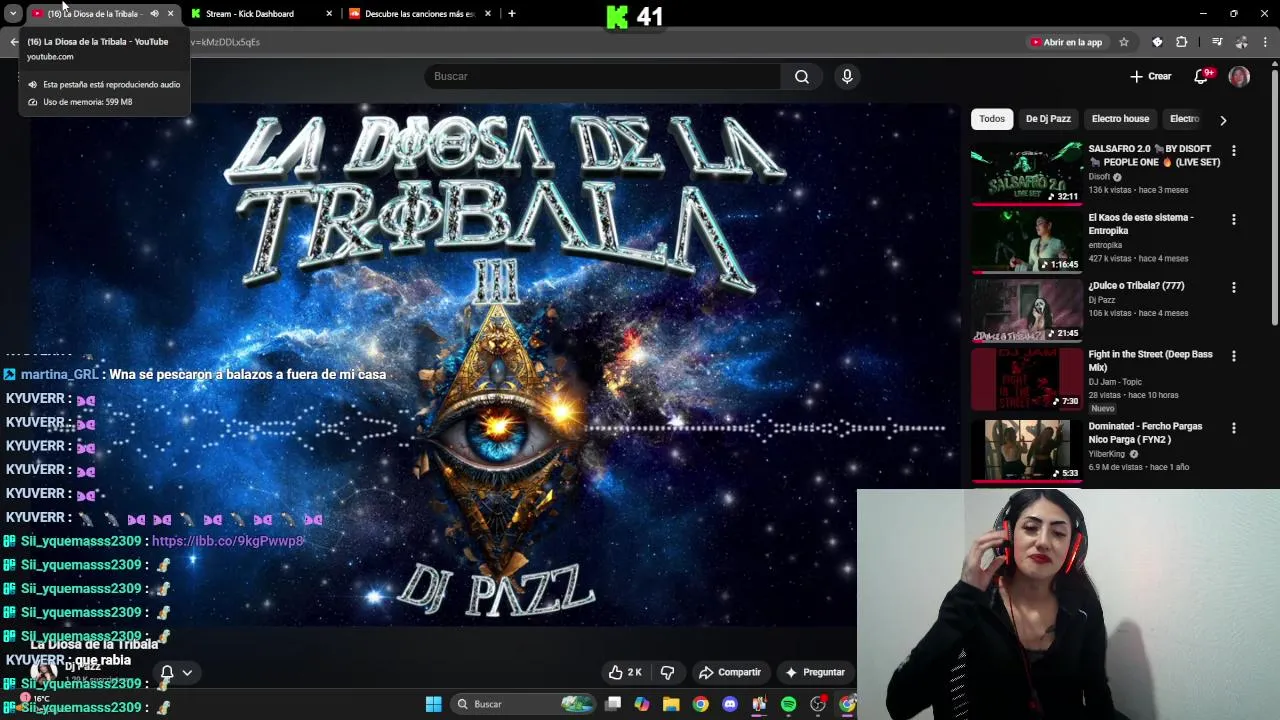
Task: Click the Crear plus button
Action: coord(1150,76)
